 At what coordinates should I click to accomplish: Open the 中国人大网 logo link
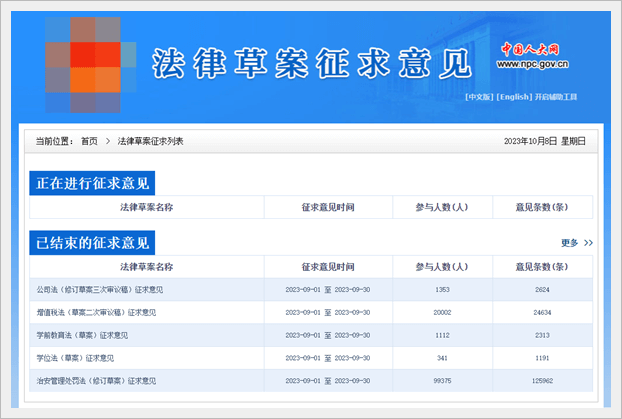coord(530,49)
